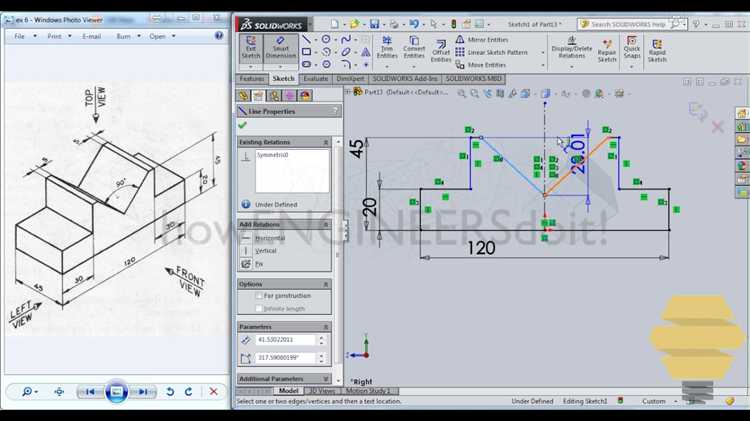Select the Line sketch tool
This screenshot has width=750, height=421.
tap(307, 39)
